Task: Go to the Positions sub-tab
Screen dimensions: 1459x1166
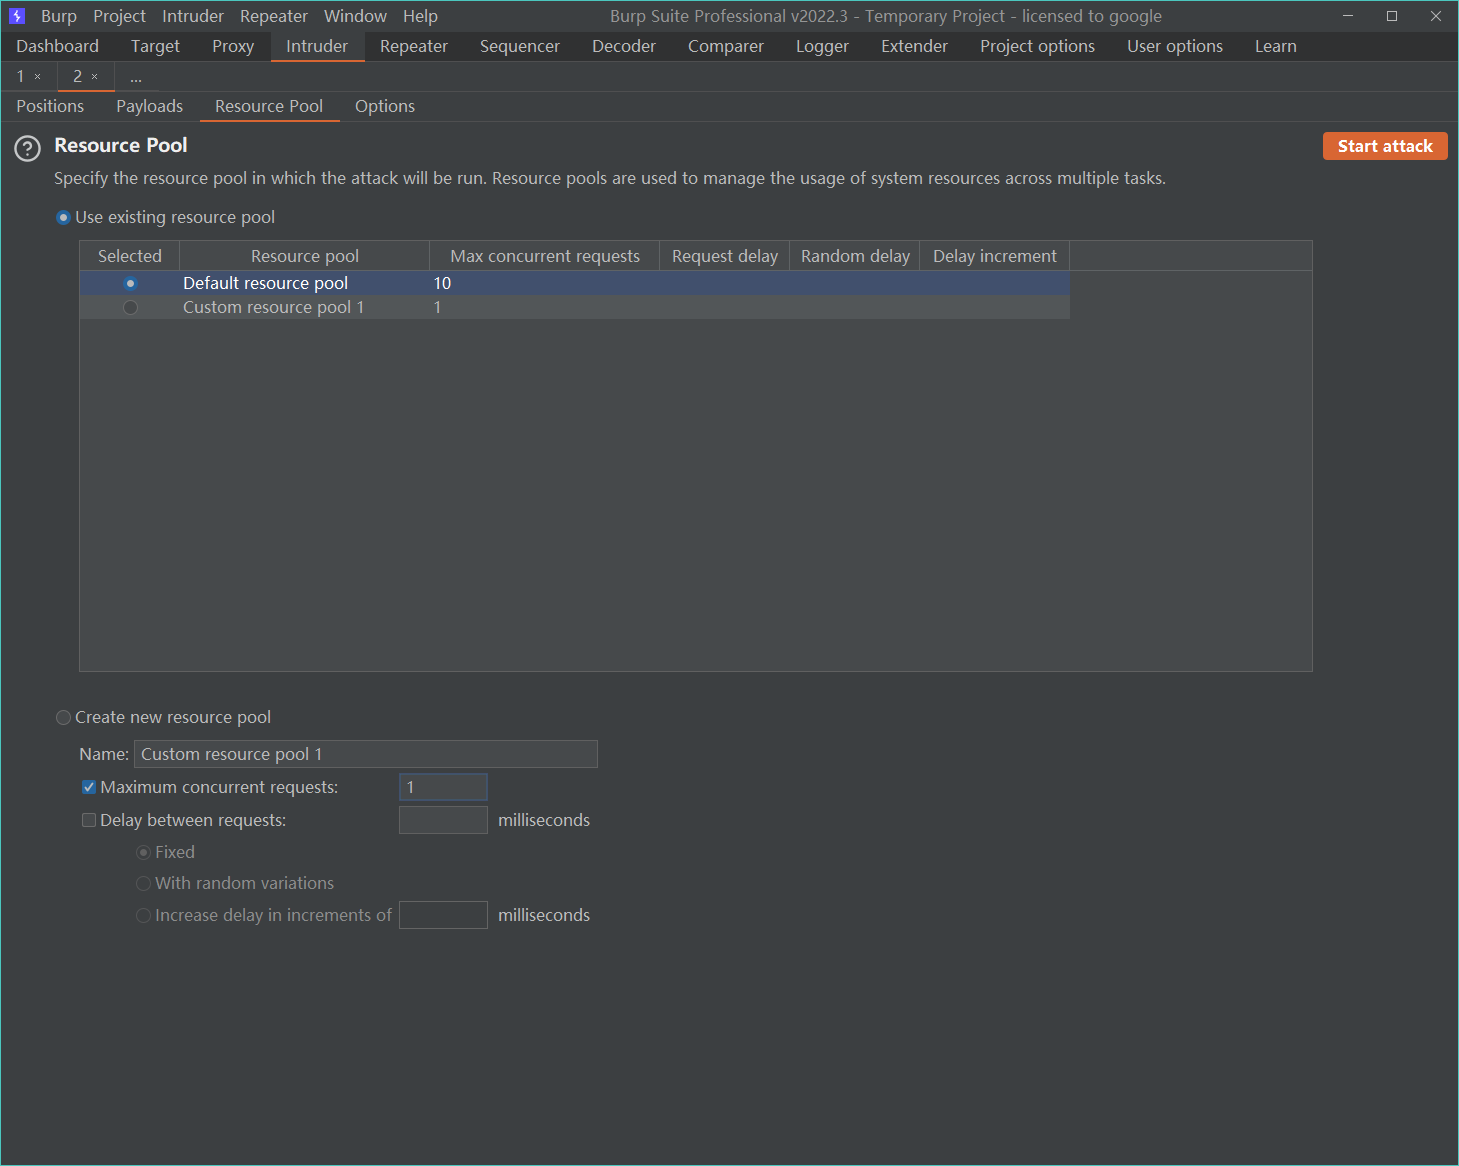Action: pos(50,106)
